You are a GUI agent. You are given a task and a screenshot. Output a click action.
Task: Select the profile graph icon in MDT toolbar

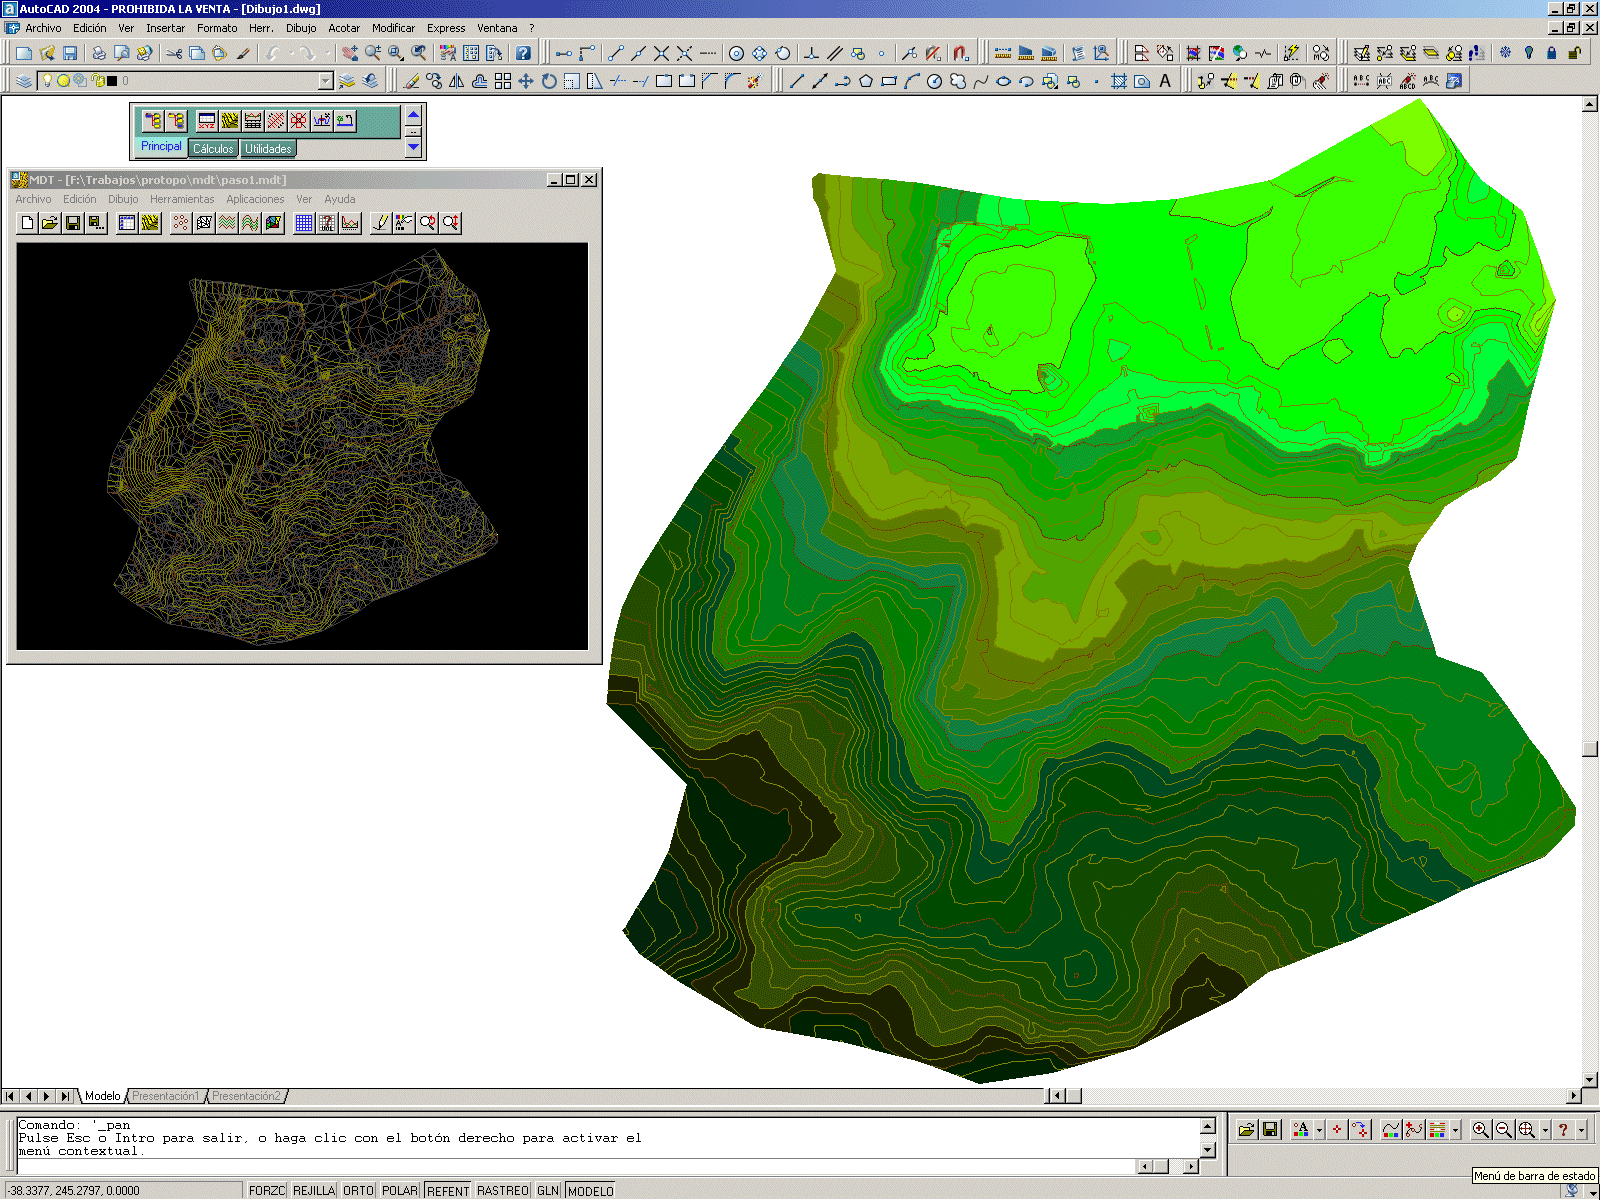click(350, 222)
